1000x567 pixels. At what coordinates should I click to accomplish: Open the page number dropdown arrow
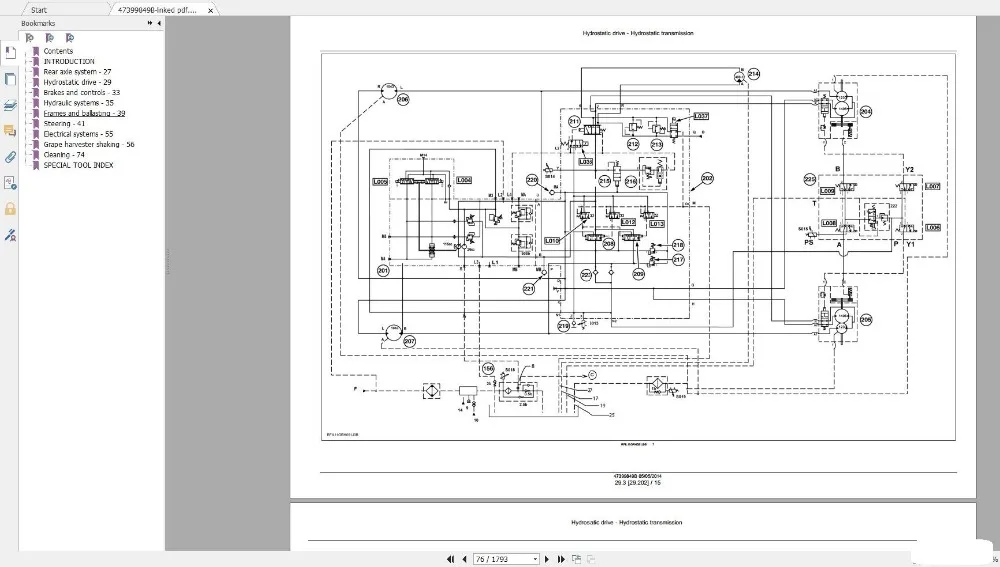[535, 559]
